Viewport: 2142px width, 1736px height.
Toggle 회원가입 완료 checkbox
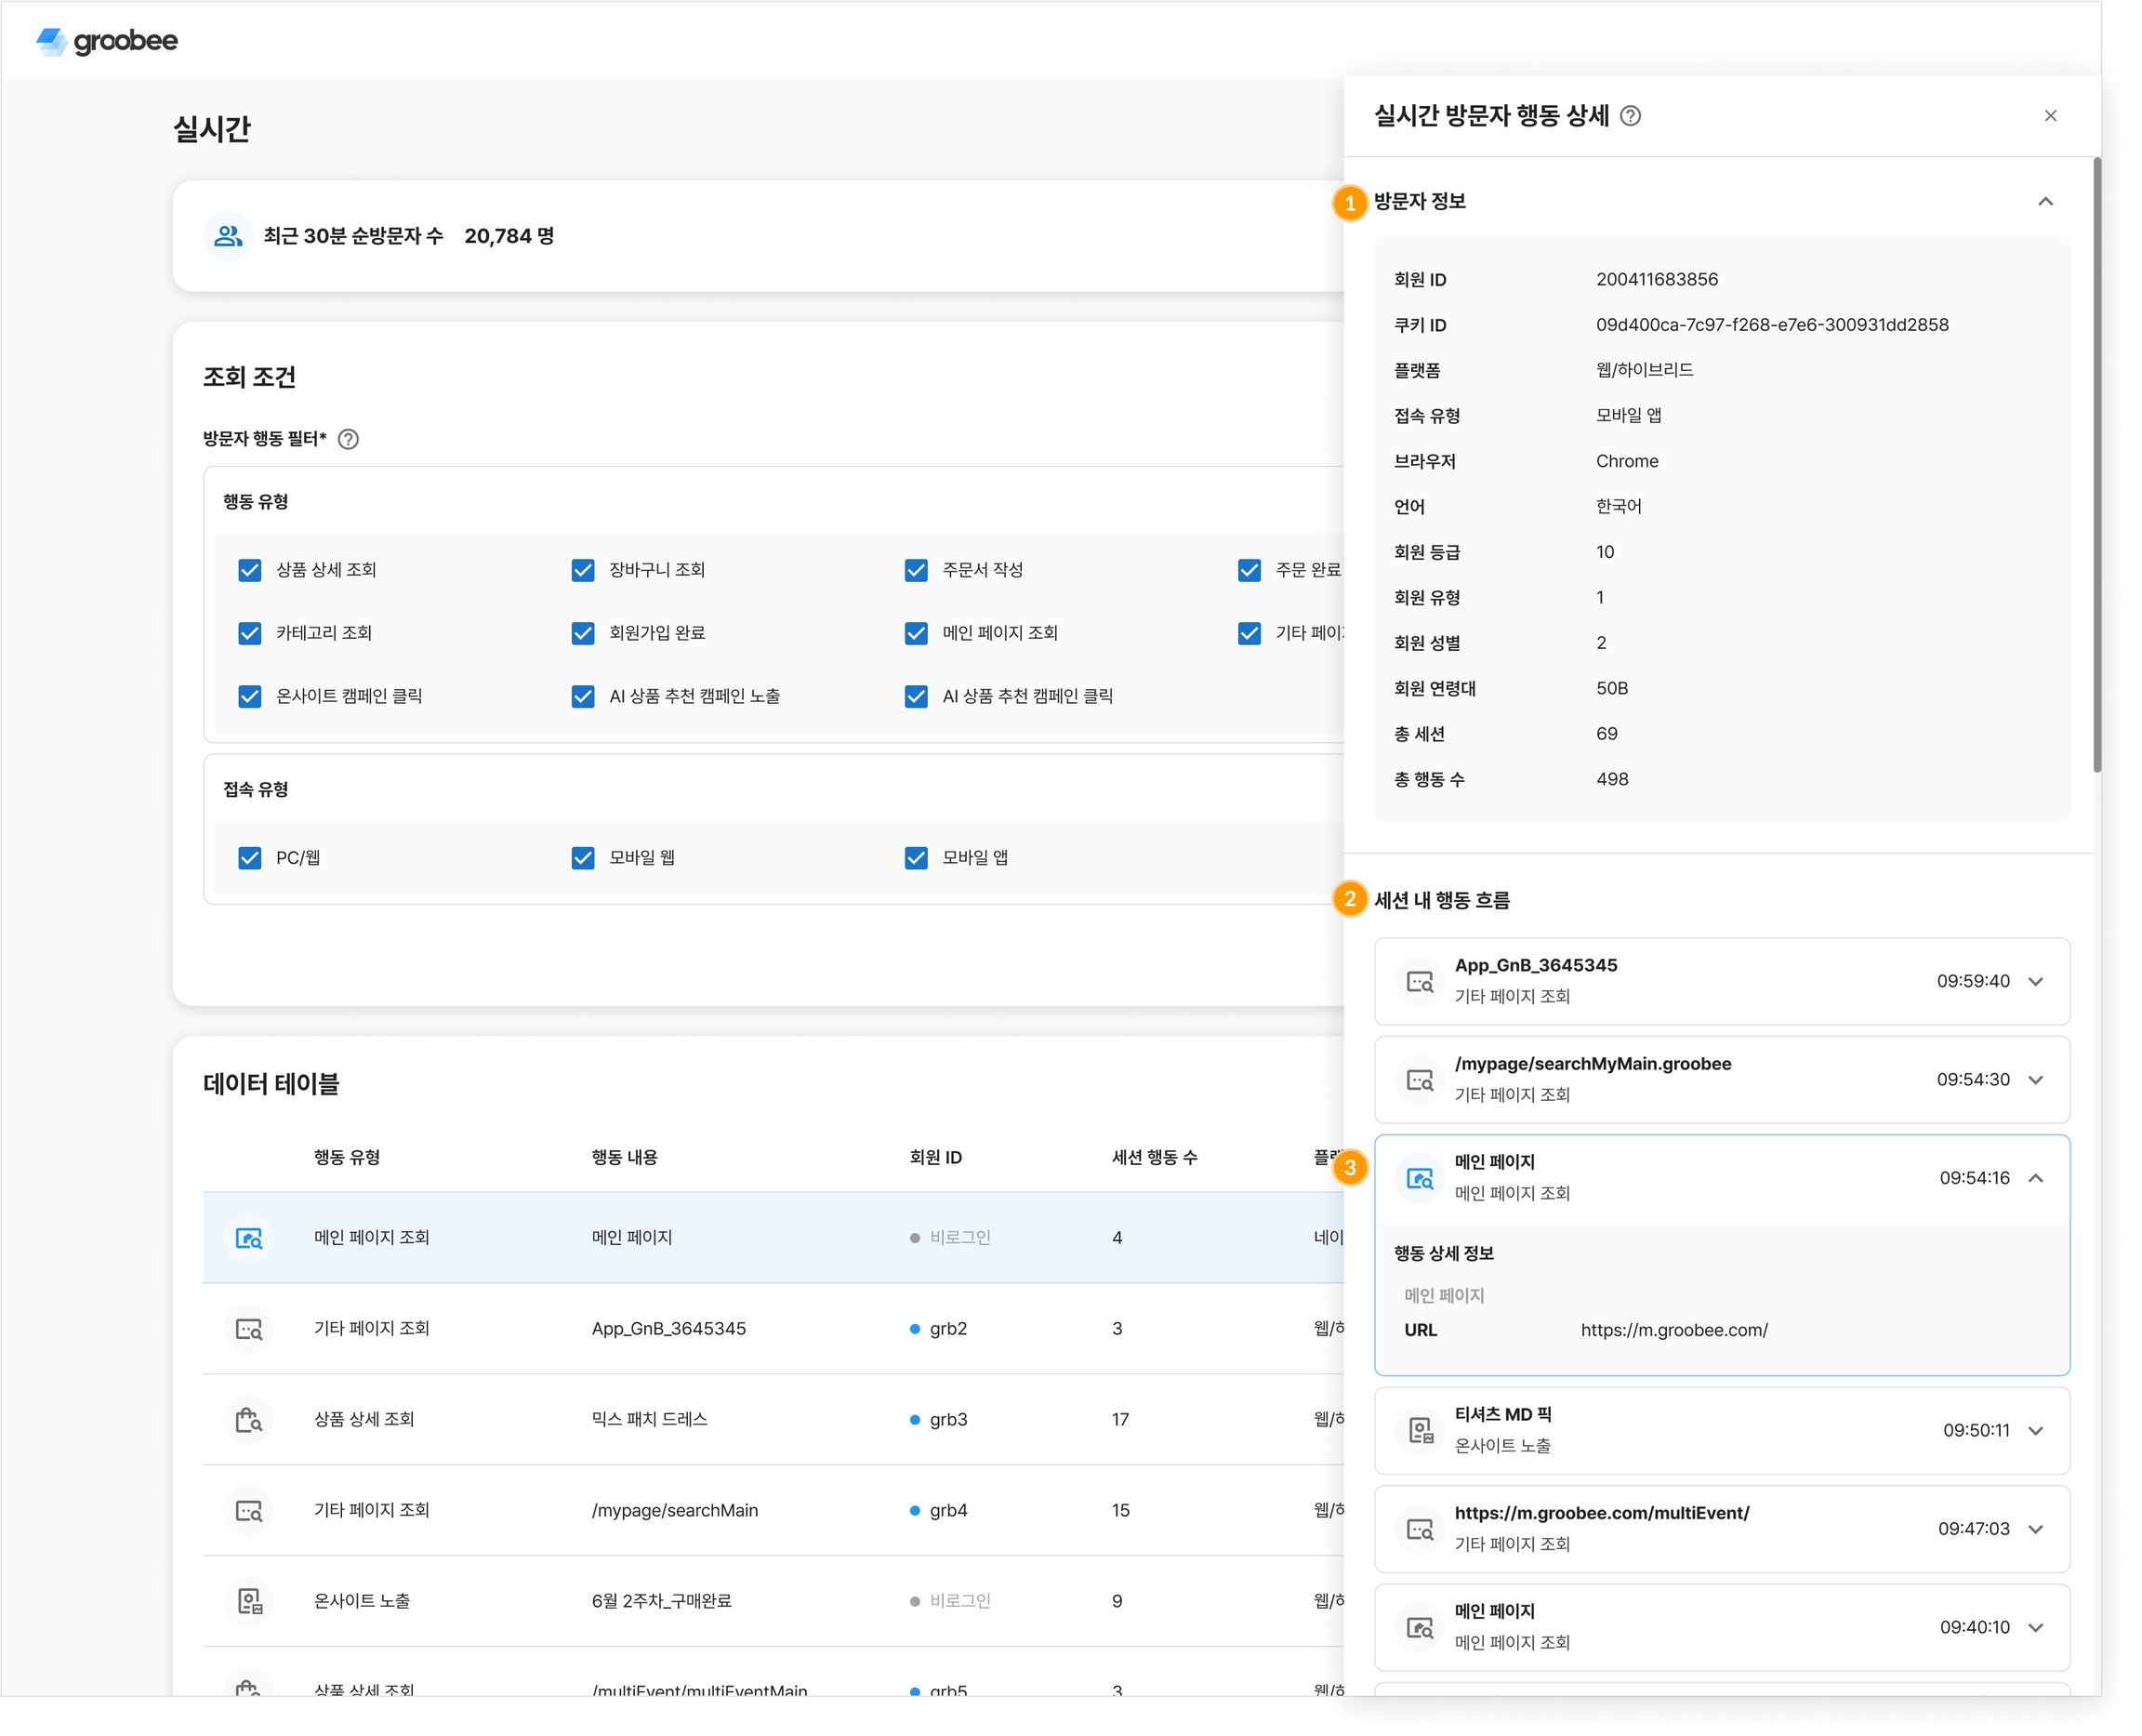click(583, 633)
